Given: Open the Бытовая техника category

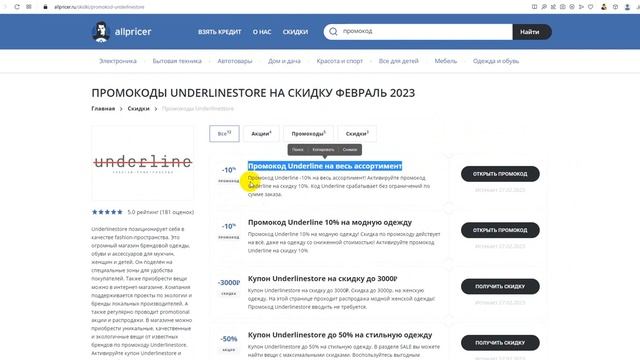Looking at the screenshot, I should click(177, 61).
